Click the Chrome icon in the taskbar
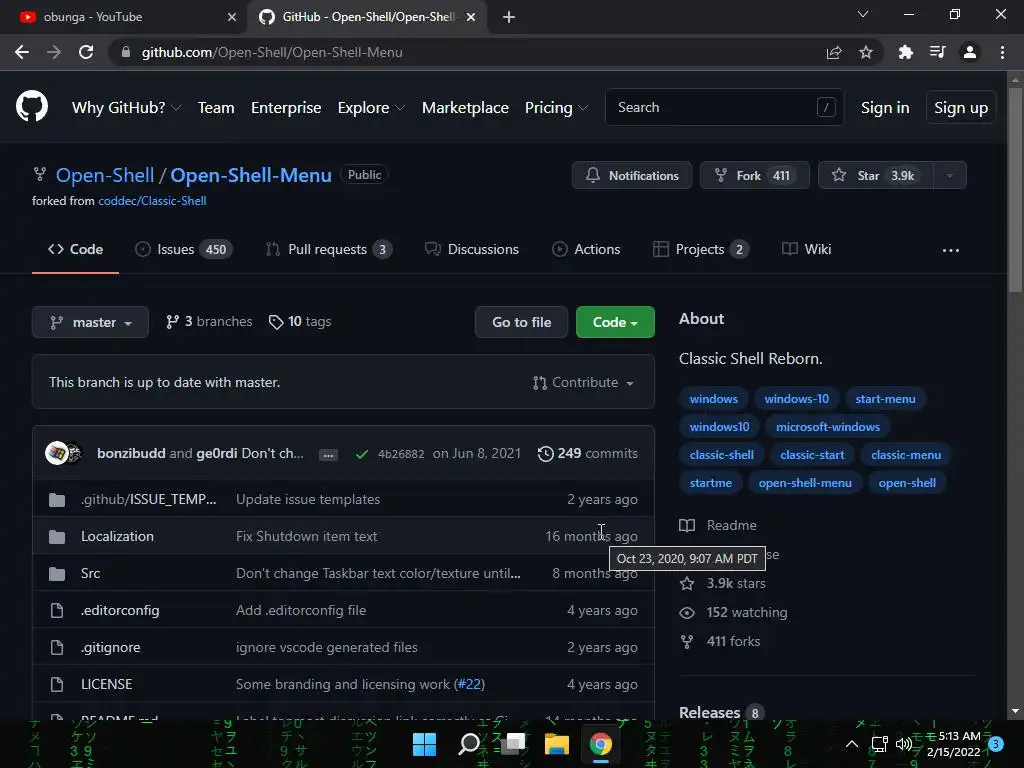 click(601, 744)
